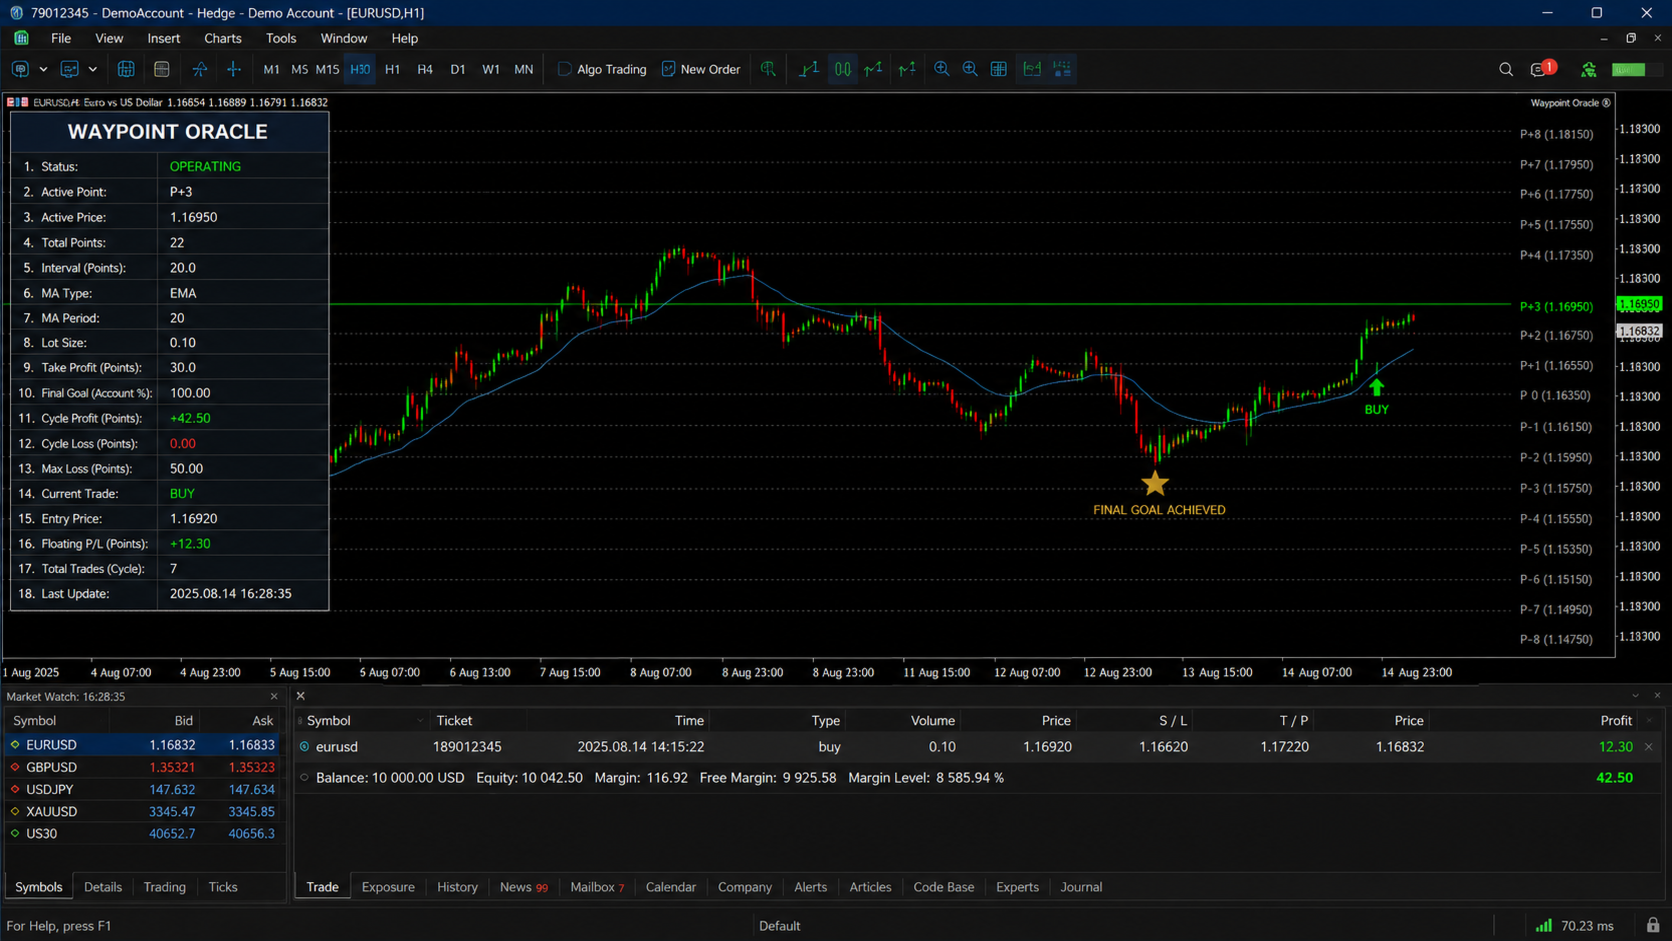Image resolution: width=1672 pixels, height=941 pixels.
Task: Open the Journal tab
Action: [1081, 887]
